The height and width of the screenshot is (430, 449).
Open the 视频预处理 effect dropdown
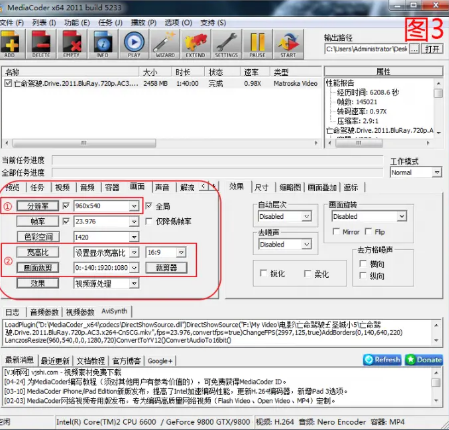(134, 283)
